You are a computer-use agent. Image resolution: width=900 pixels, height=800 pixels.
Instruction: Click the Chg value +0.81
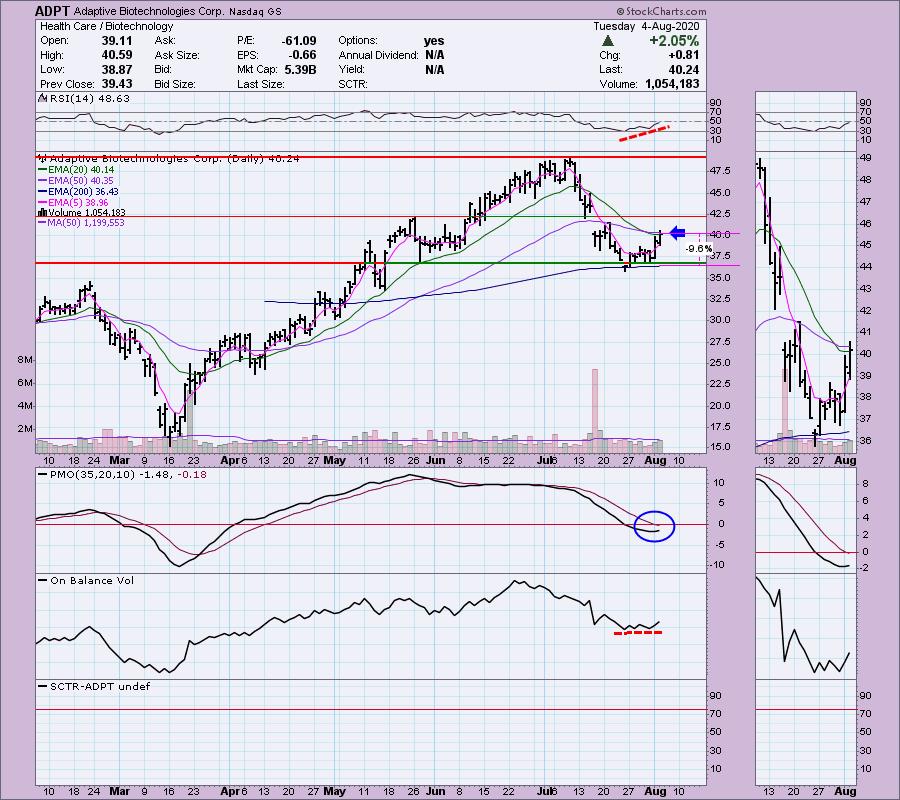pyautogui.click(x=684, y=55)
